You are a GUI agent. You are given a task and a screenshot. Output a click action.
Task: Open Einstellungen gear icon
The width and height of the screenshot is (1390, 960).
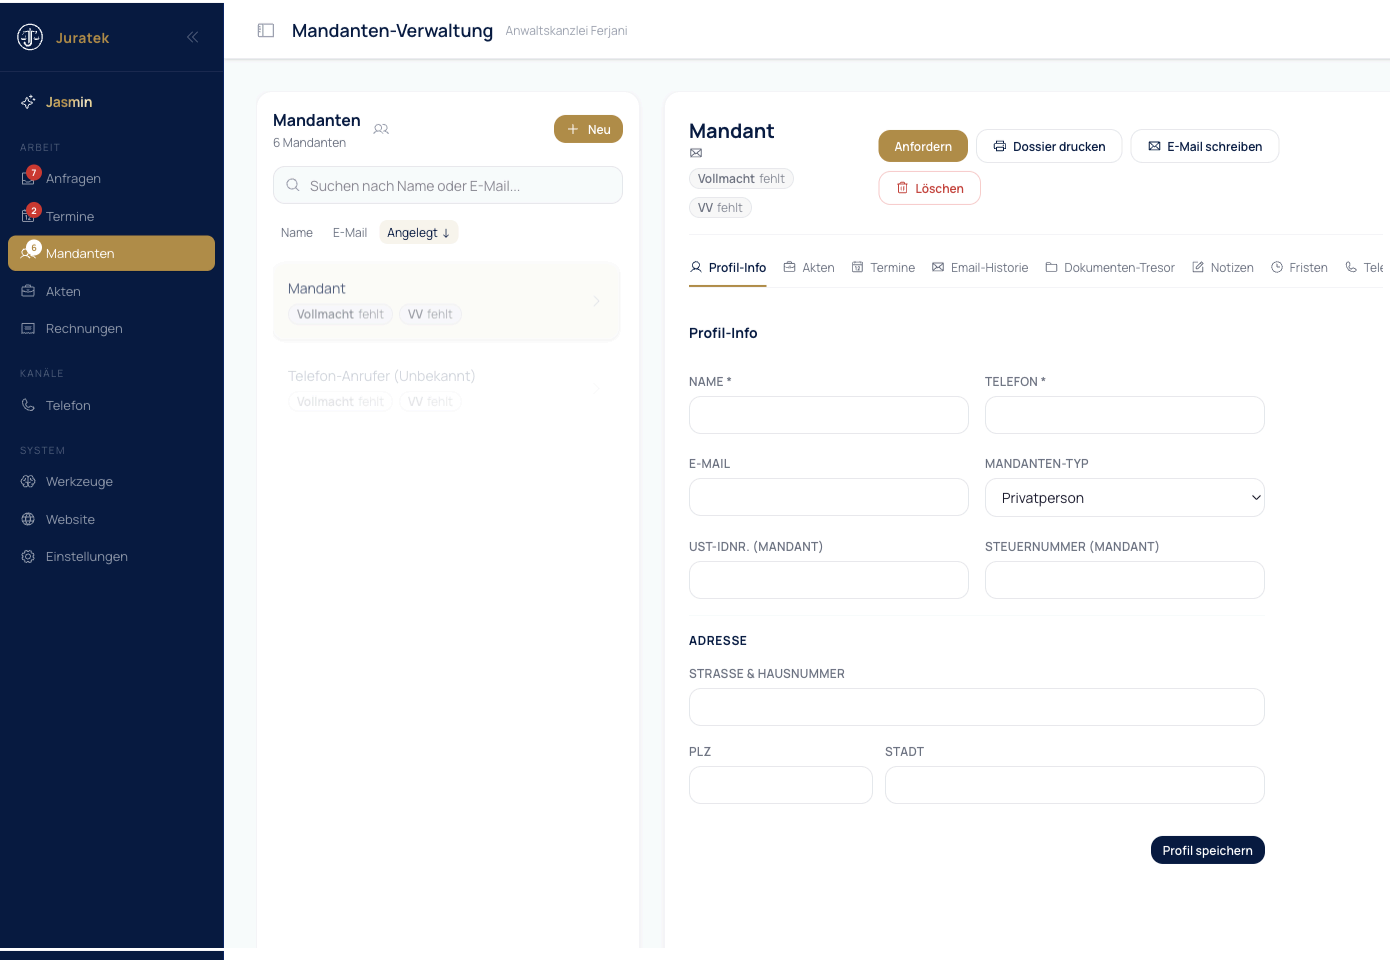point(28,556)
